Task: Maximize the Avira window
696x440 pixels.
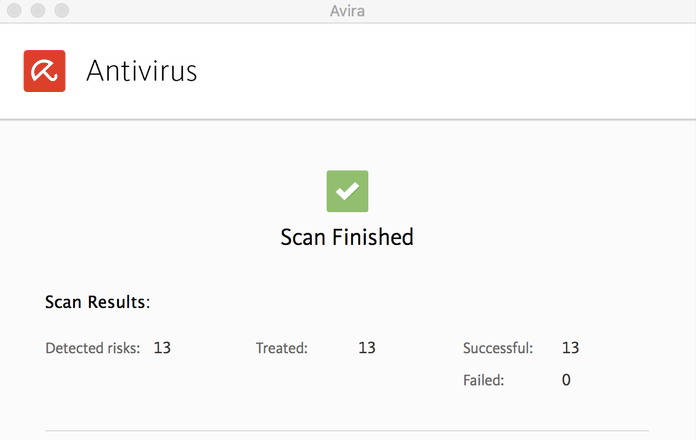Action: (x=62, y=10)
